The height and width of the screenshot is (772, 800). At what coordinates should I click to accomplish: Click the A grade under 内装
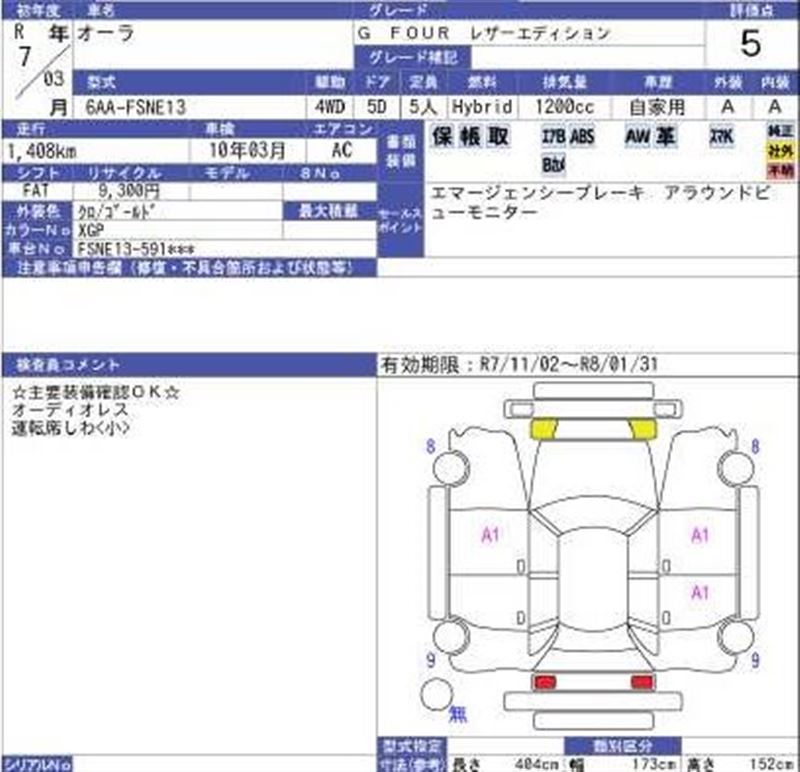pyautogui.click(x=775, y=107)
